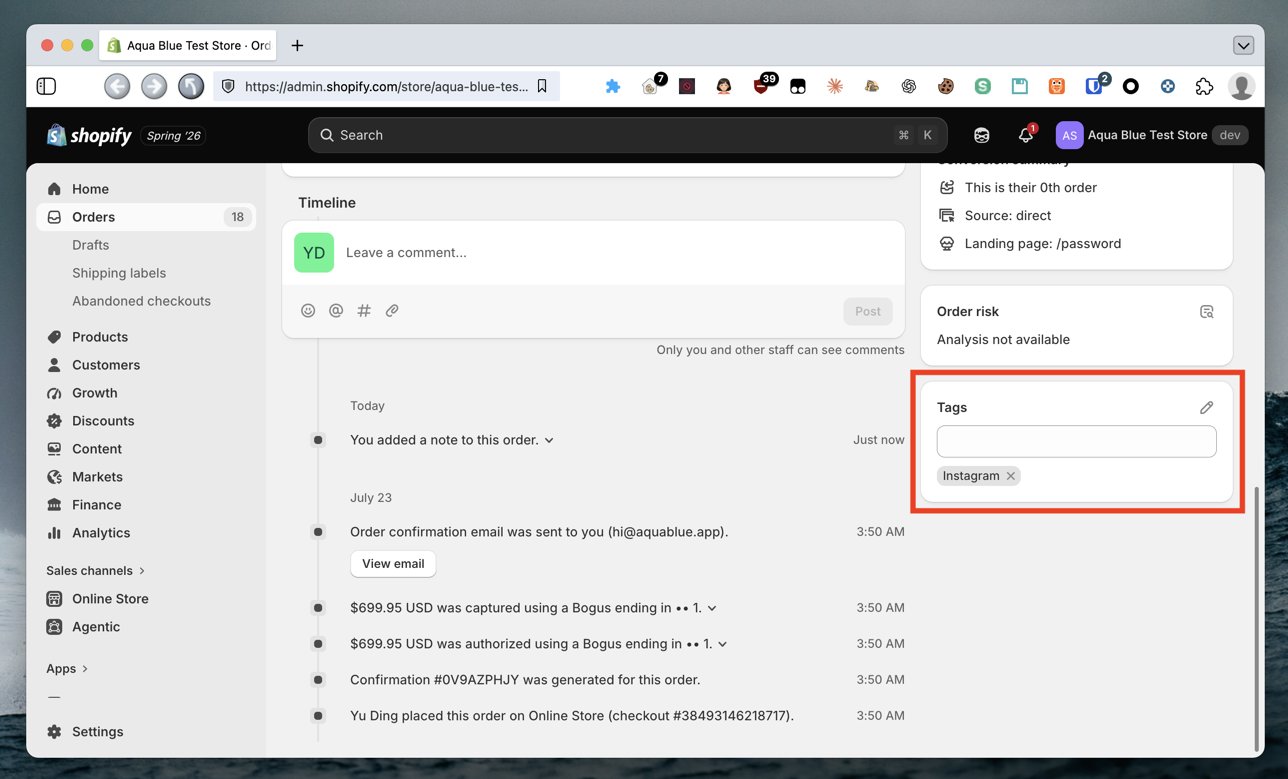Open a new browser tab
Screen dimensions: 1288x779
click(297, 46)
